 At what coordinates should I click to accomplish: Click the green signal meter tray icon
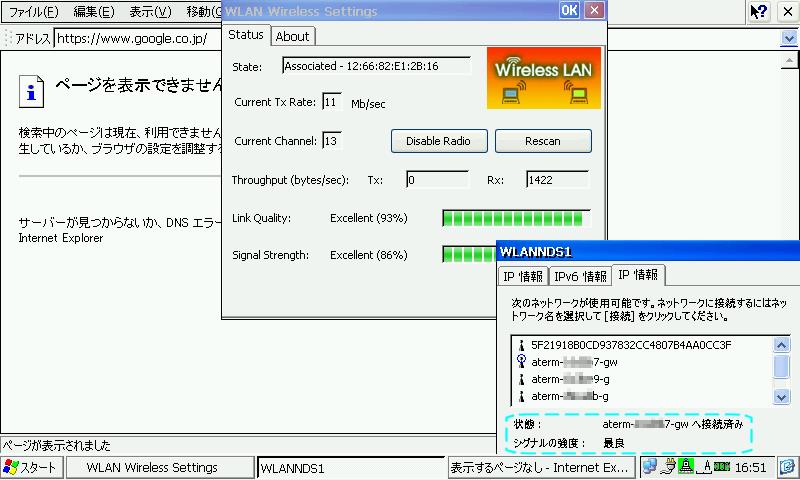click(x=722, y=467)
